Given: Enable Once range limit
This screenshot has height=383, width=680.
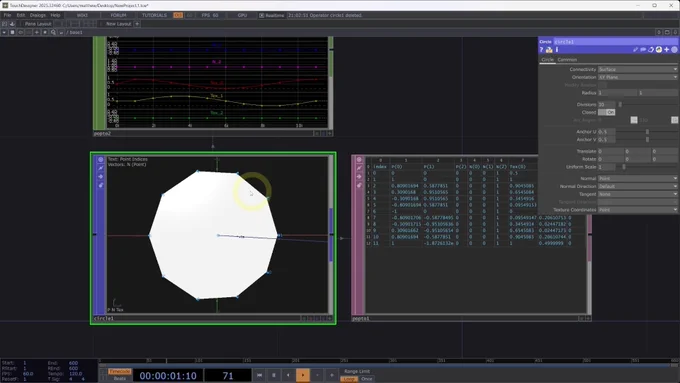Looking at the screenshot, I should 367,379.
